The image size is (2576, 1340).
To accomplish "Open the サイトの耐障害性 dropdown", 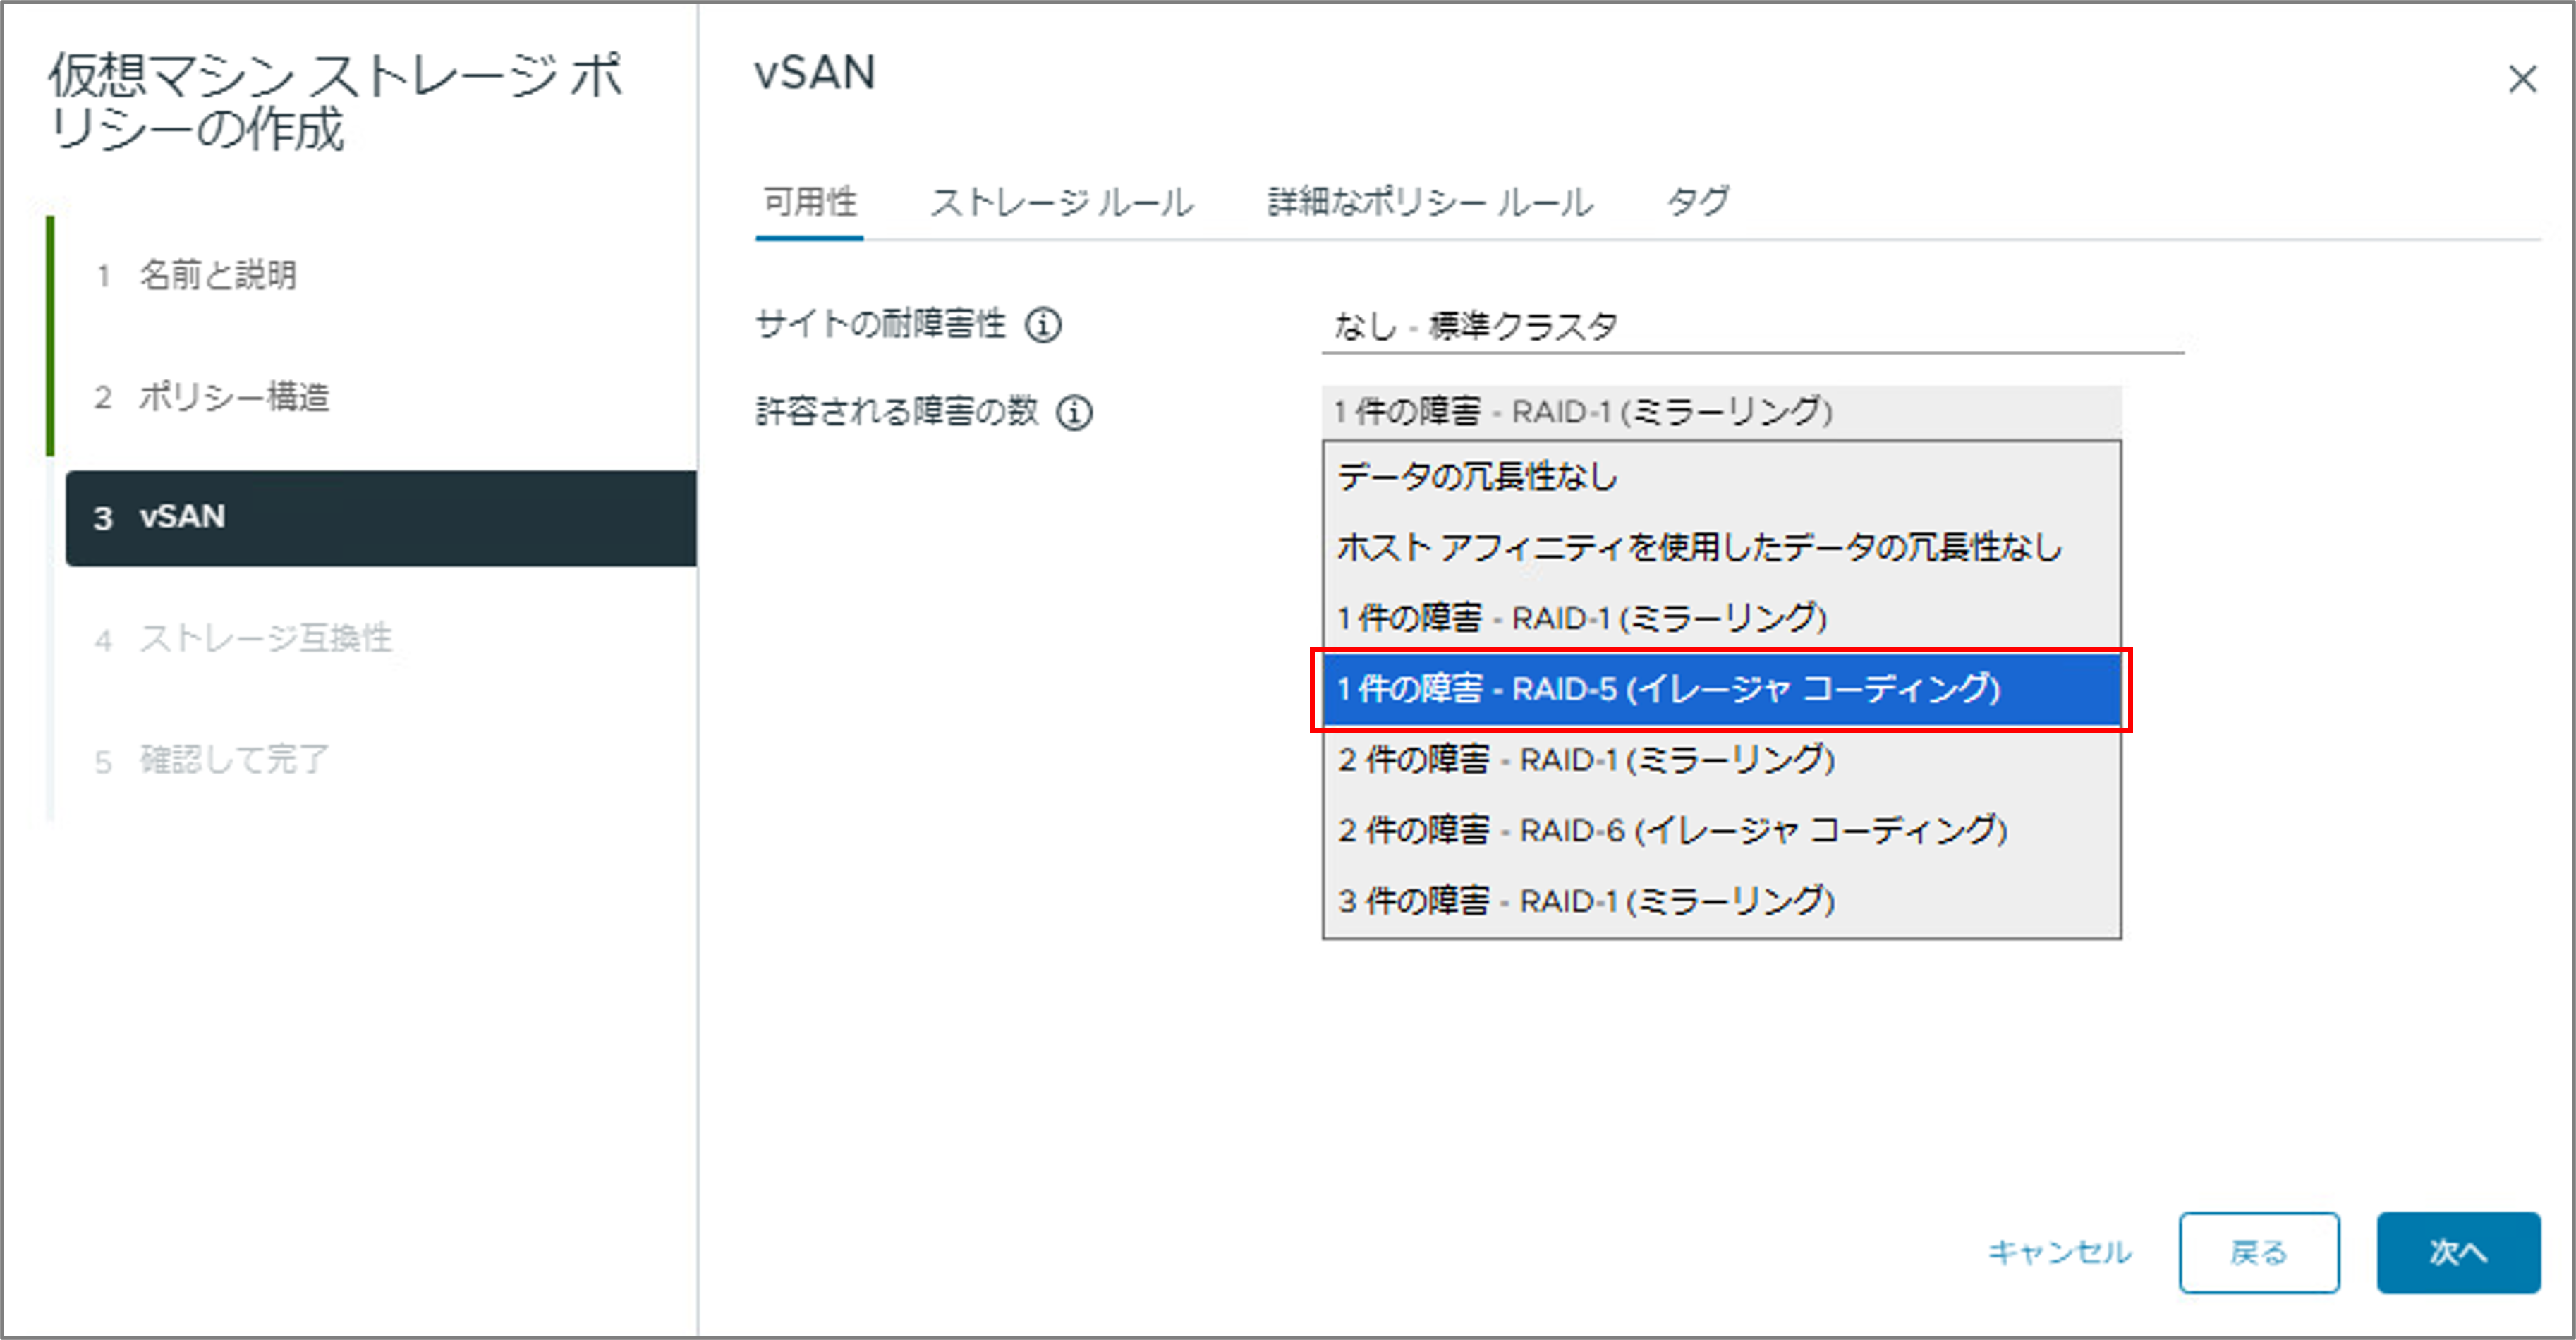I will click(x=1752, y=326).
